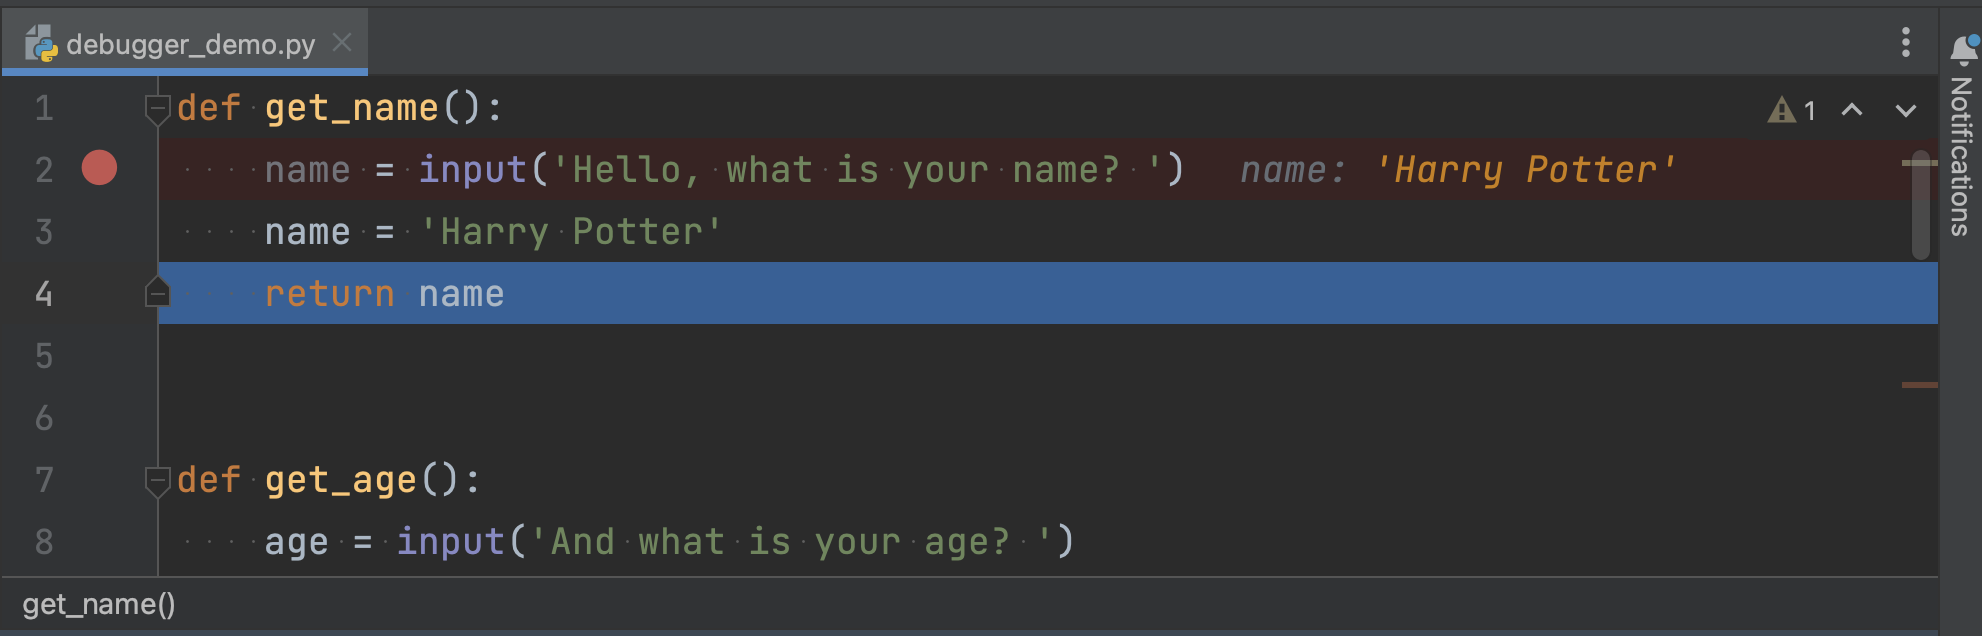Click the warning count inspection indicator

click(x=1795, y=111)
